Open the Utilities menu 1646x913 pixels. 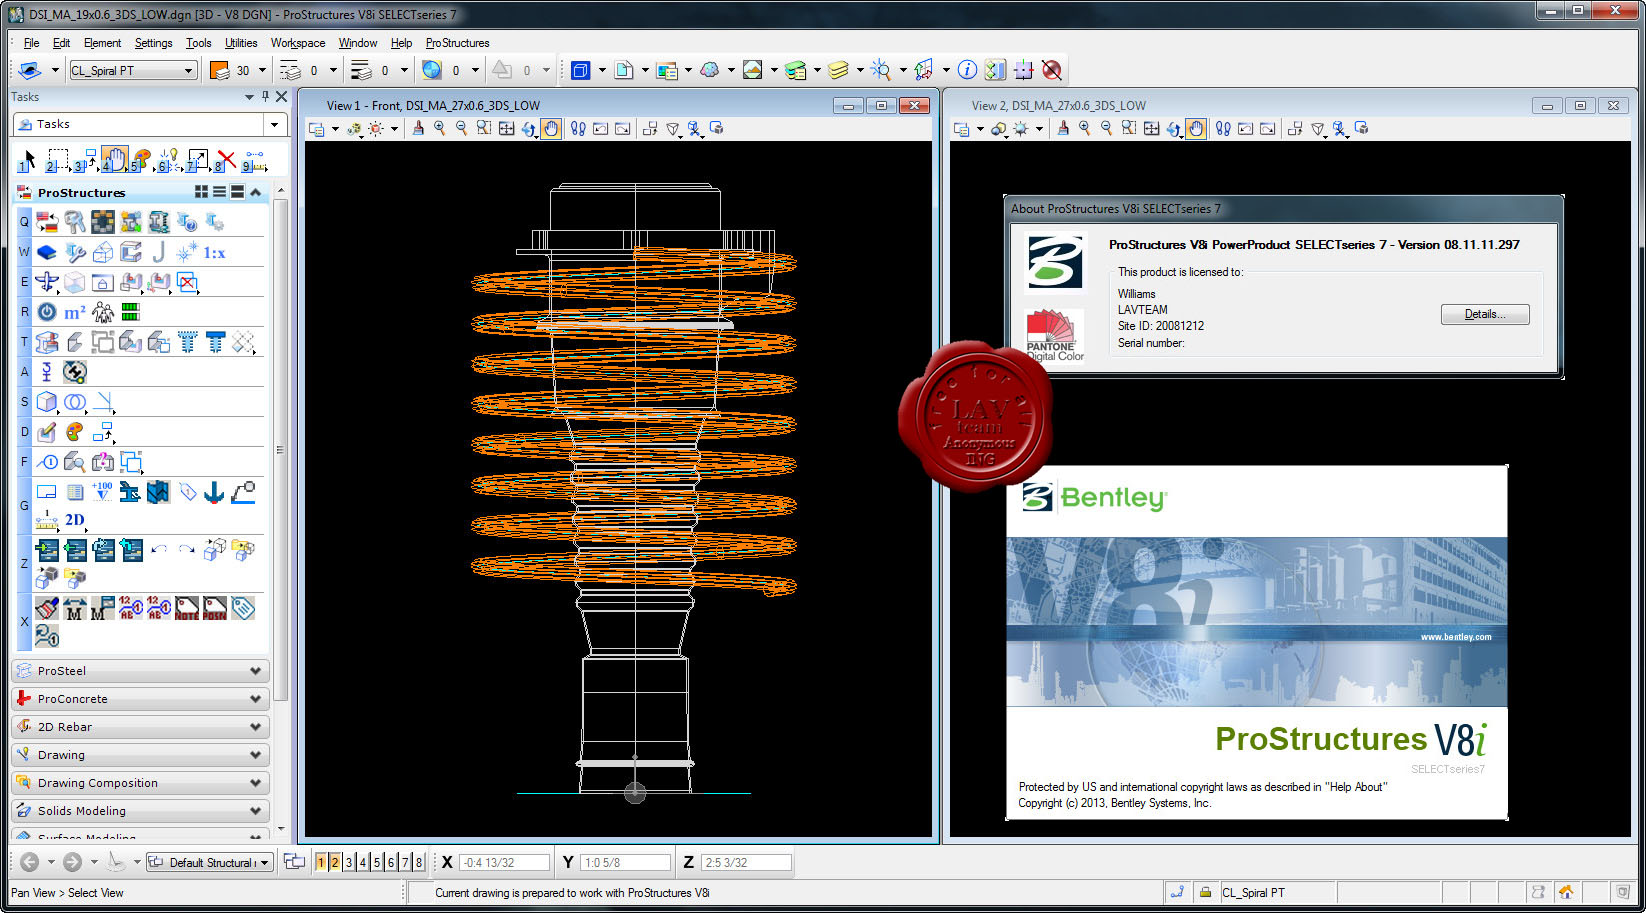click(241, 43)
